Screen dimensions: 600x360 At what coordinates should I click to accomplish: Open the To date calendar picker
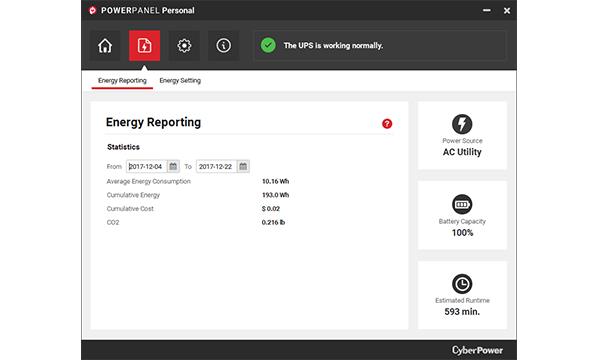point(243,166)
